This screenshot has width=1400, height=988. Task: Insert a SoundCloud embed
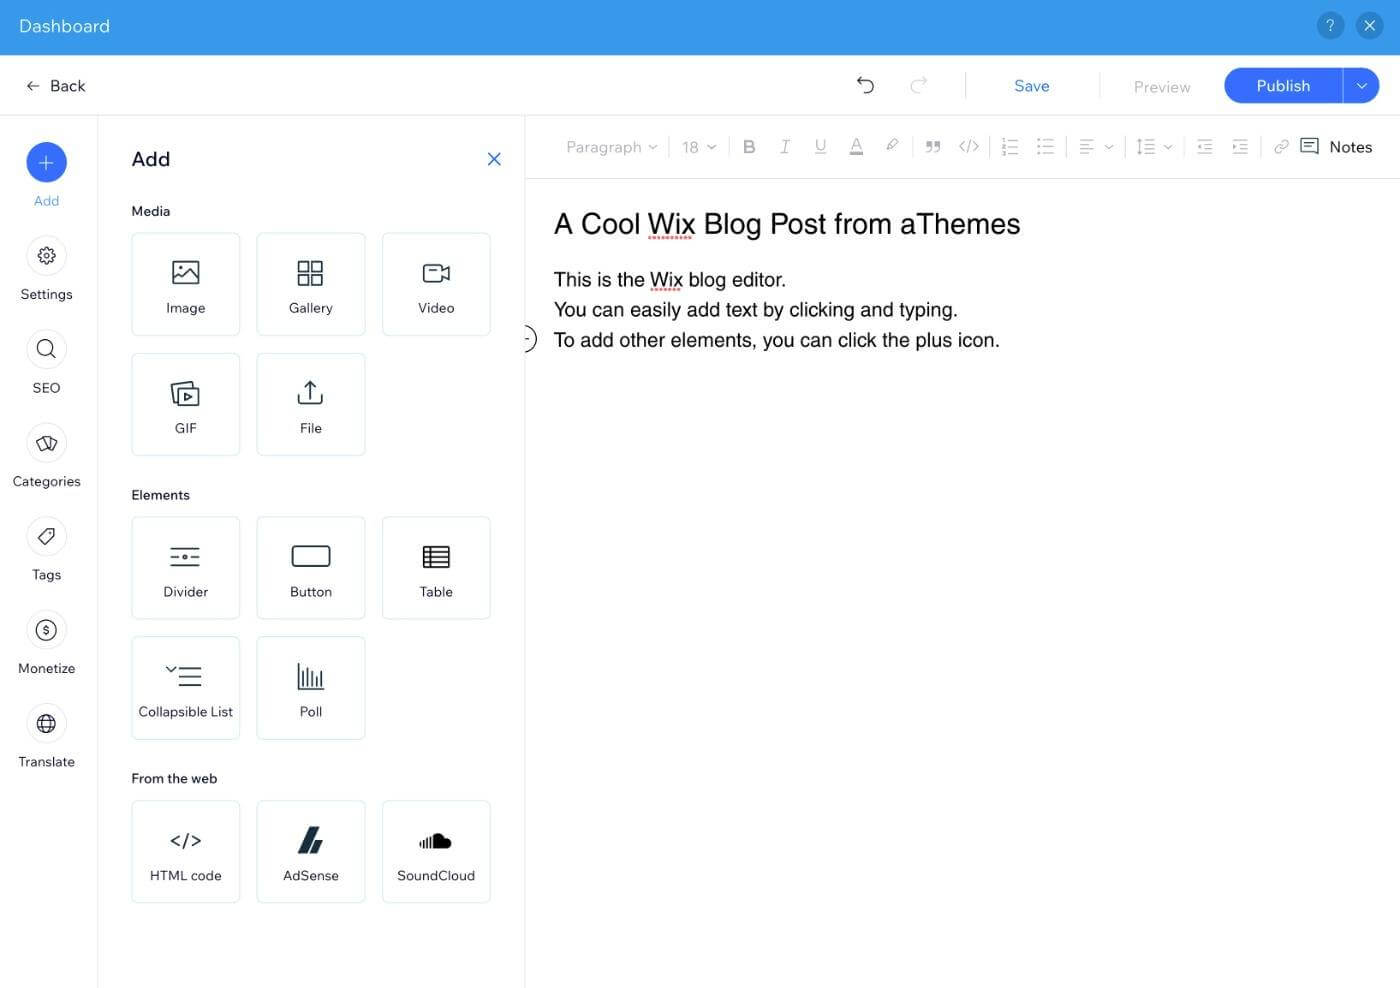[x=436, y=852]
